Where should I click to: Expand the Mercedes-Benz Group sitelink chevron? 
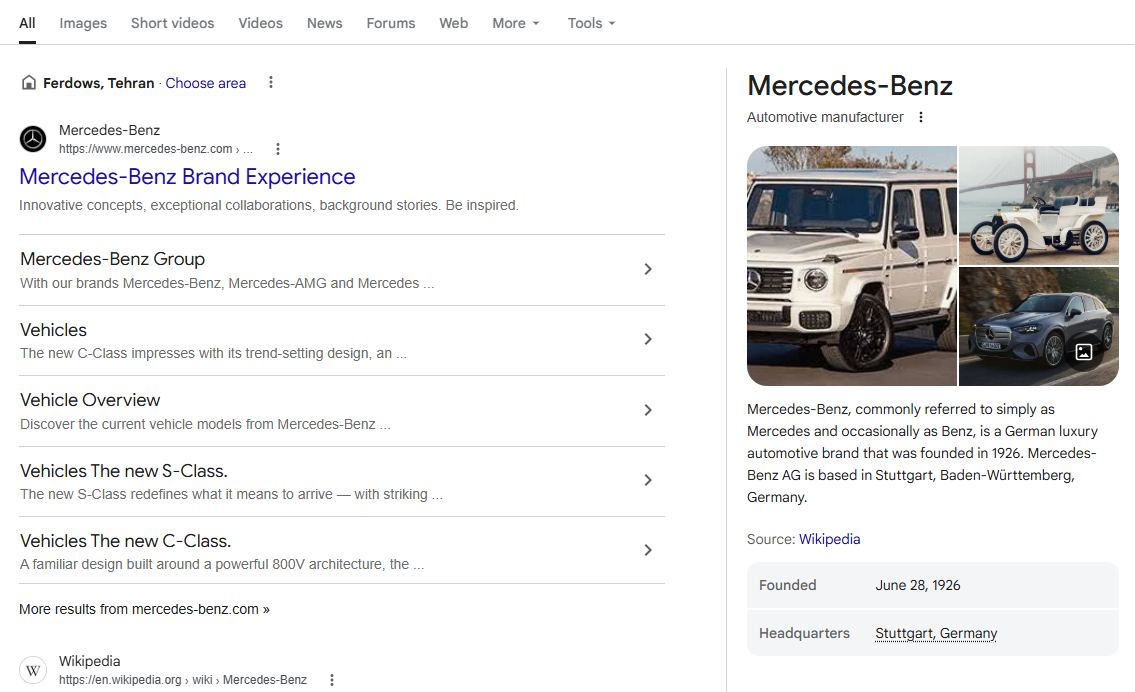point(648,269)
